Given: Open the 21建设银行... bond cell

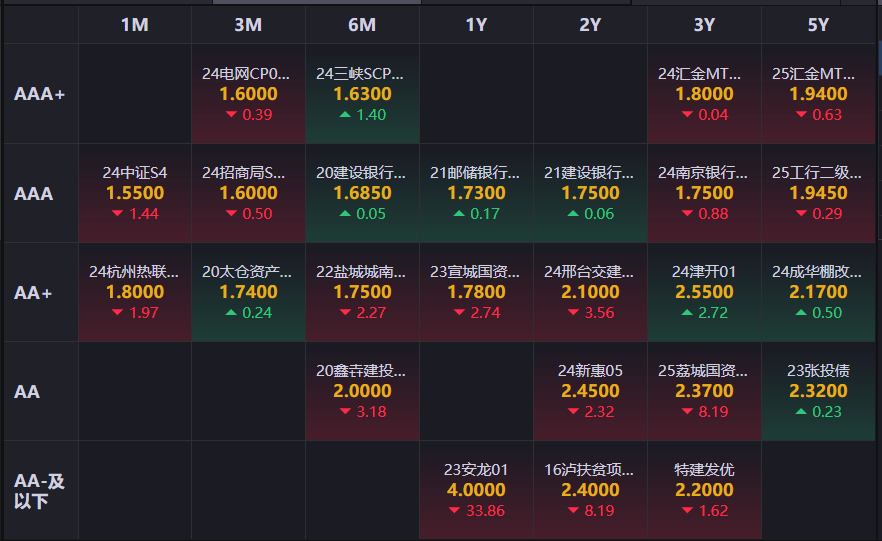Looking at the screenshot, I should point(590,193).
